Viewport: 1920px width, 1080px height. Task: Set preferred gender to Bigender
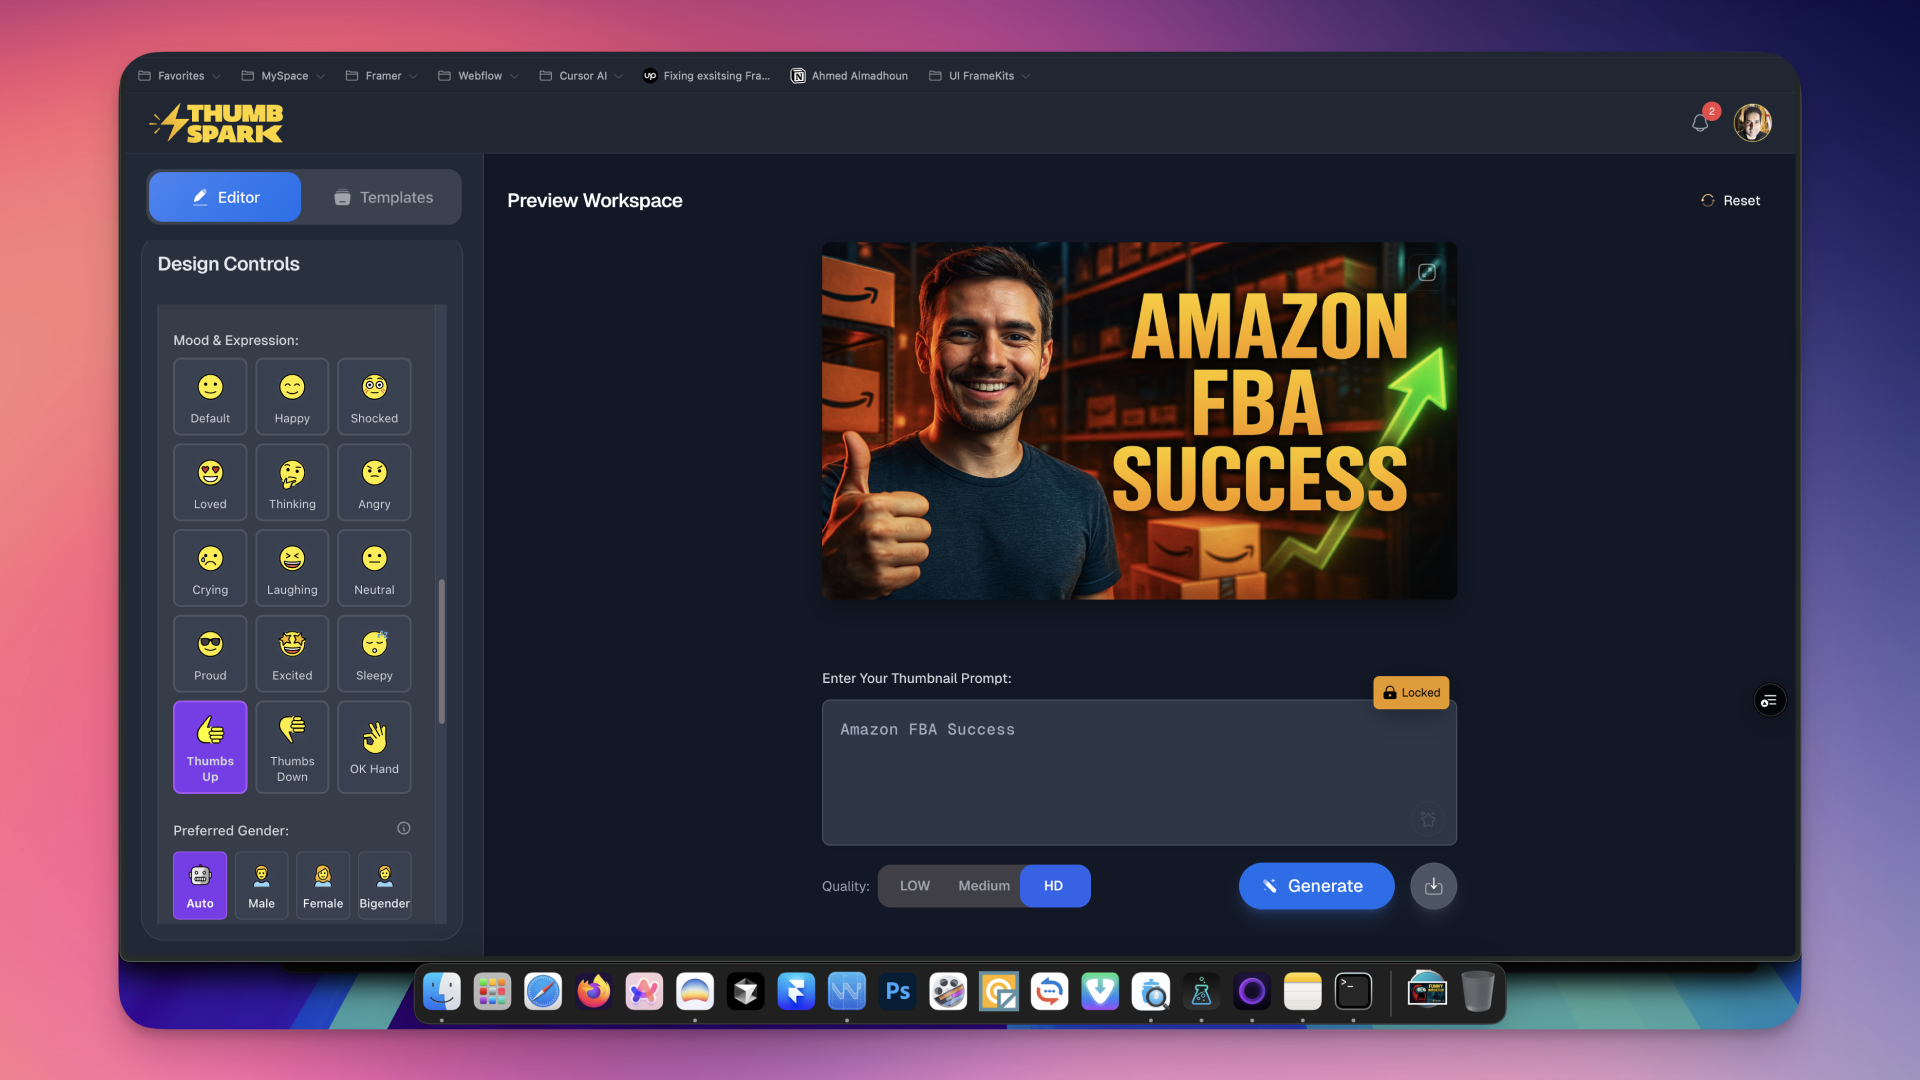(x=385, y=885)
